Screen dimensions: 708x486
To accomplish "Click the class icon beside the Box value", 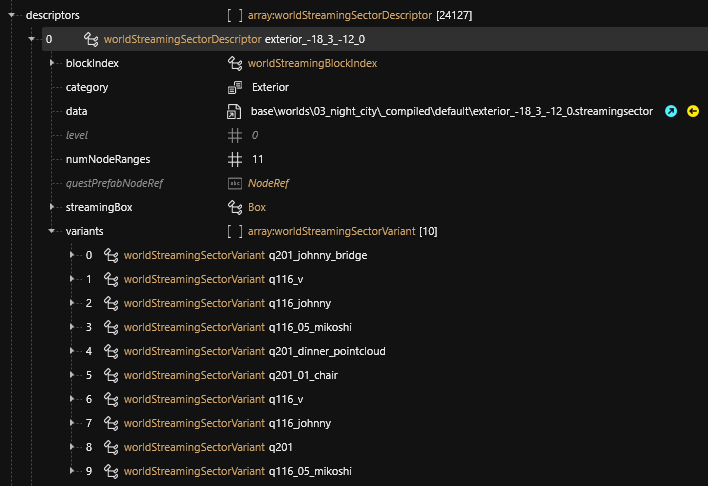I will click(235, 207).
